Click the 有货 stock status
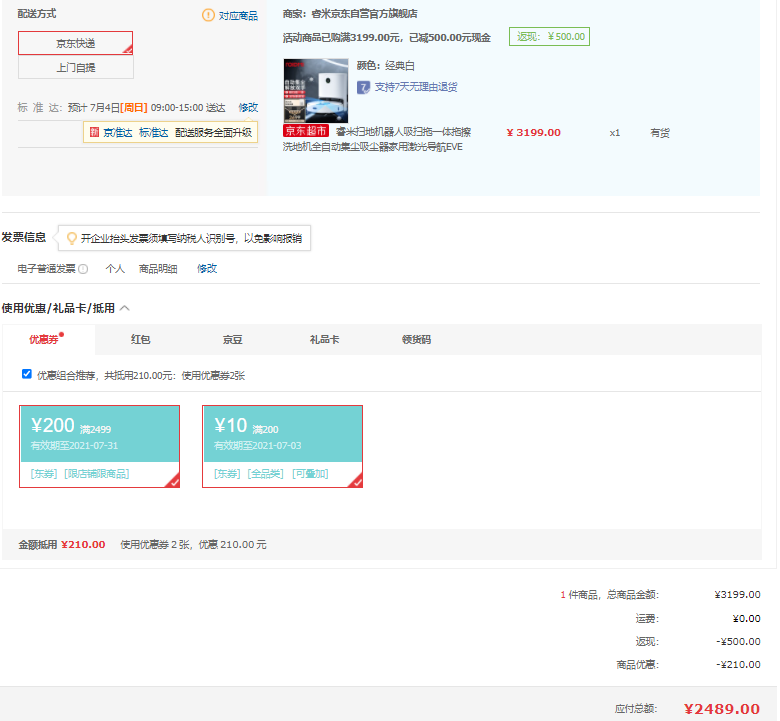 (x=660, y=133)
